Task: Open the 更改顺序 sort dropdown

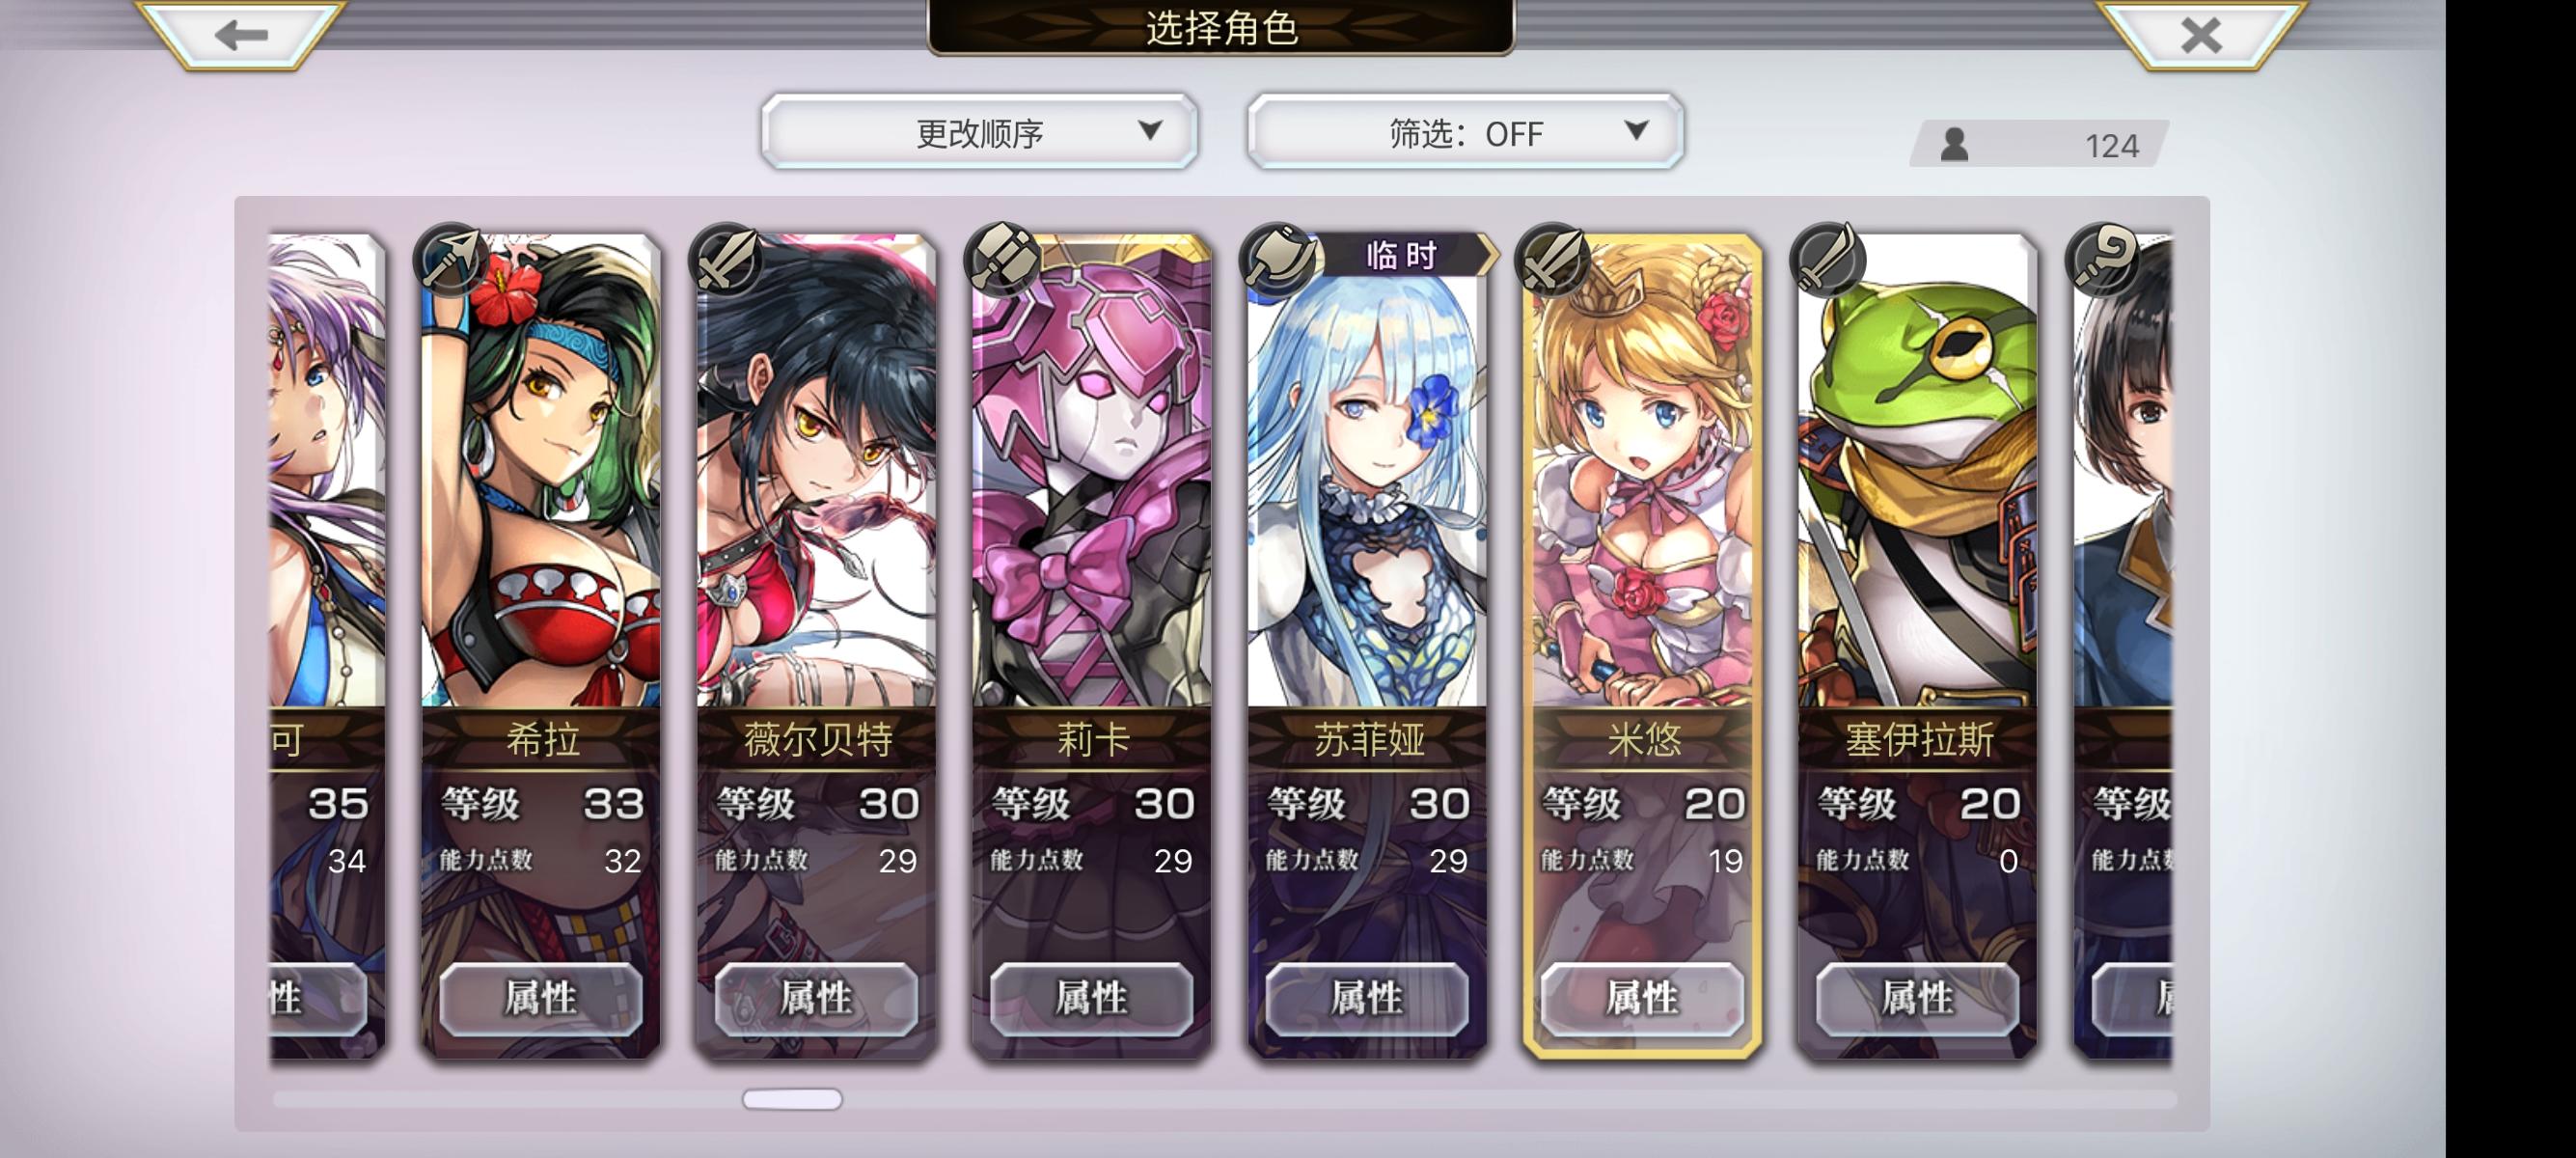Action: click(979, 132)
